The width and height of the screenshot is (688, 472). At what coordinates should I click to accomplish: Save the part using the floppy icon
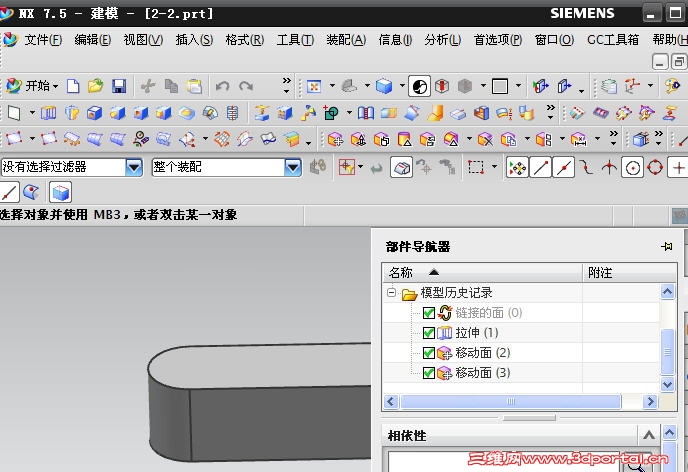pos(118,86)
